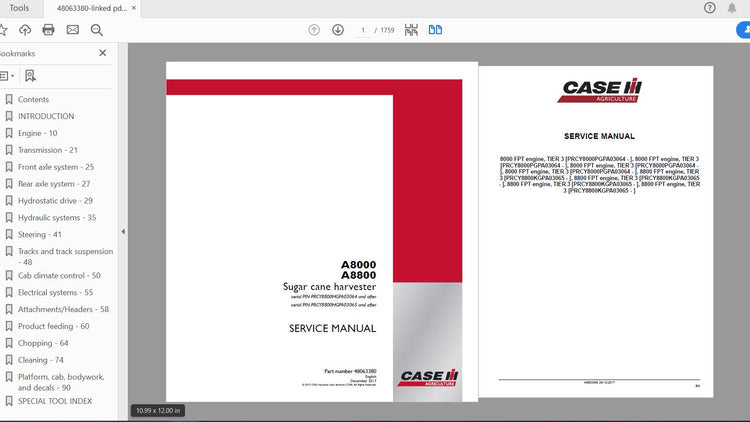This screenshot has height=422, width=750.
Task: Click the bookmark icon beside Chopping - 64
Action: click(x=9, y=343)
